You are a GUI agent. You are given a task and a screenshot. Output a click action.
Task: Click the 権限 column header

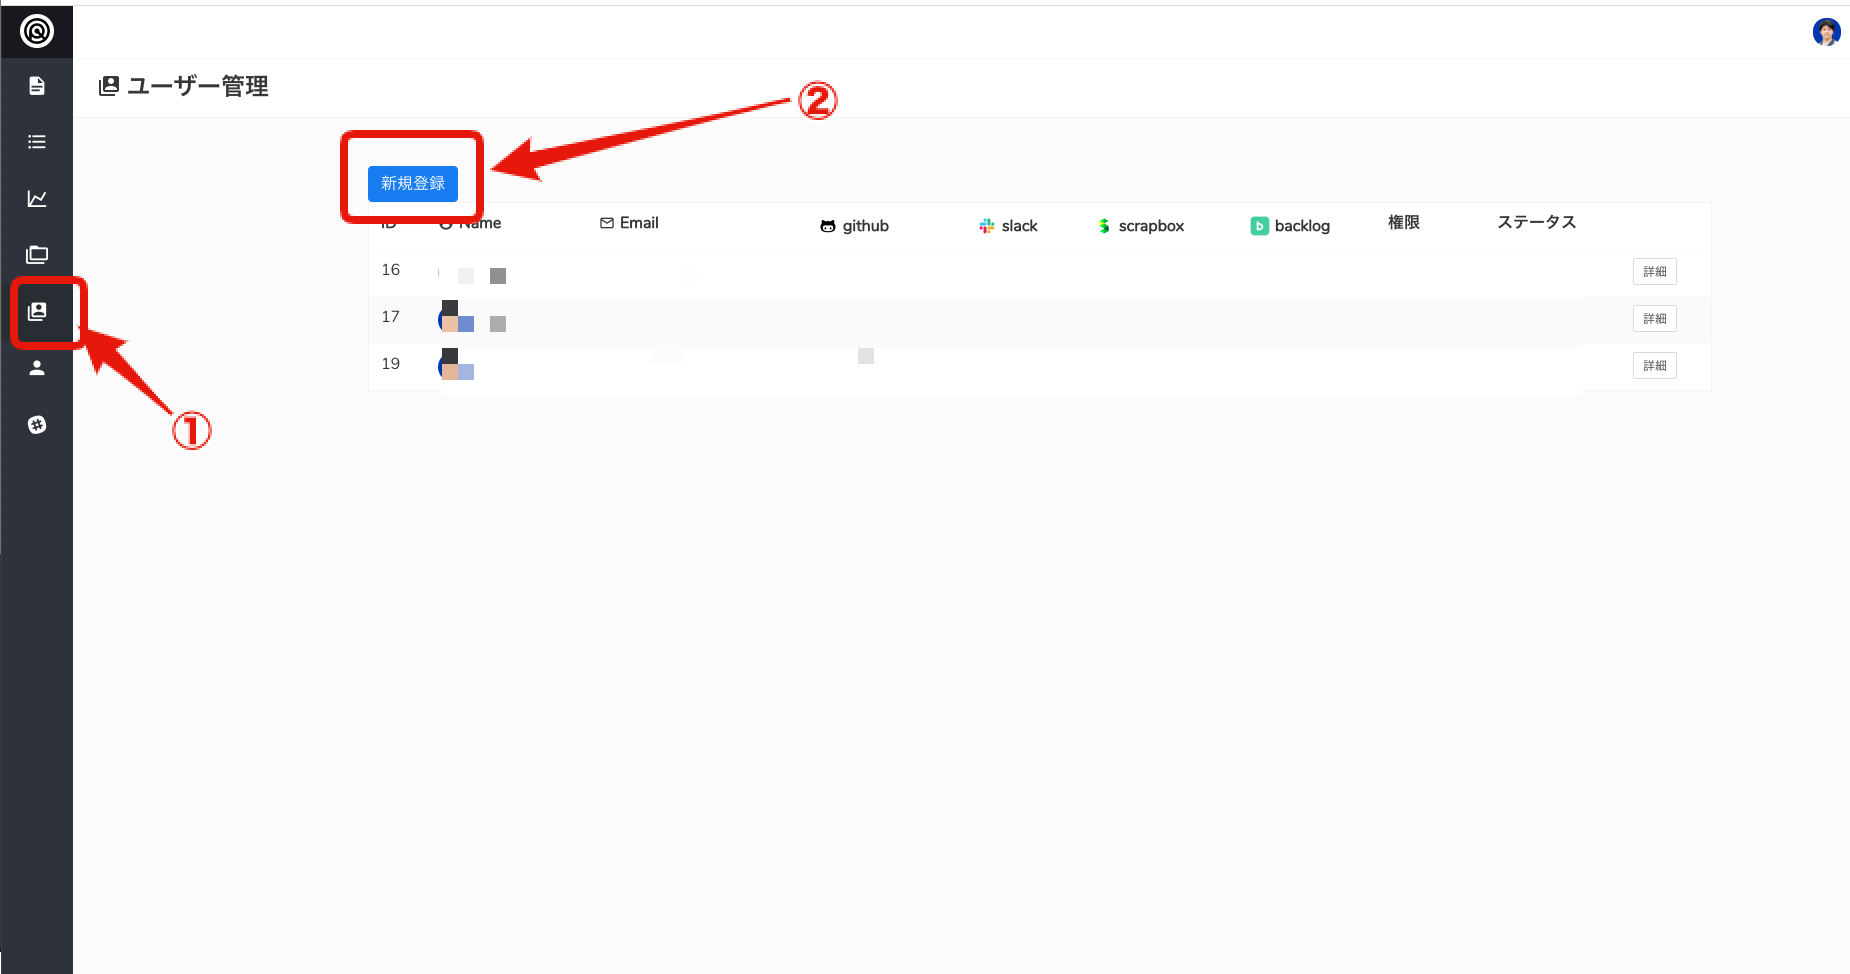pyautogui.click(x=1404, y=222)
